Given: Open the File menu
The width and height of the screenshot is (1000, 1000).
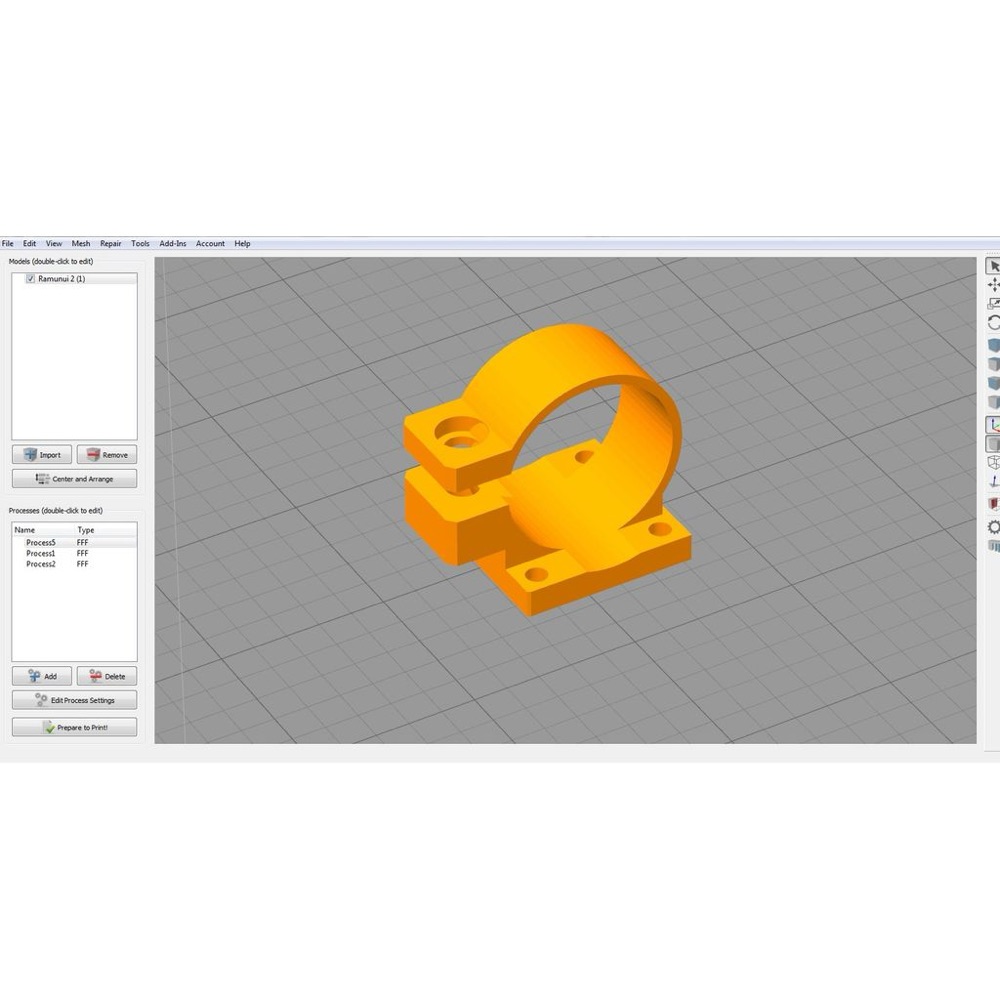Looking at the screenshot, I should tap(8, 244).
